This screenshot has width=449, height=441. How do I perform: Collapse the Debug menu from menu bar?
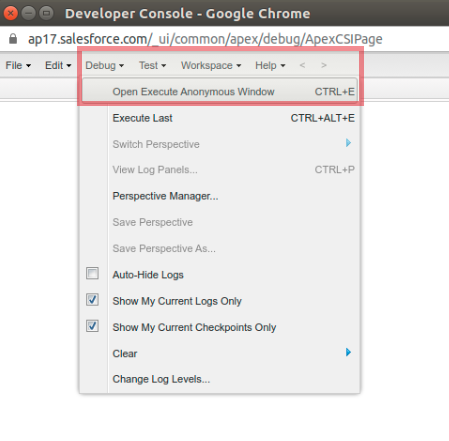point(104,65)
